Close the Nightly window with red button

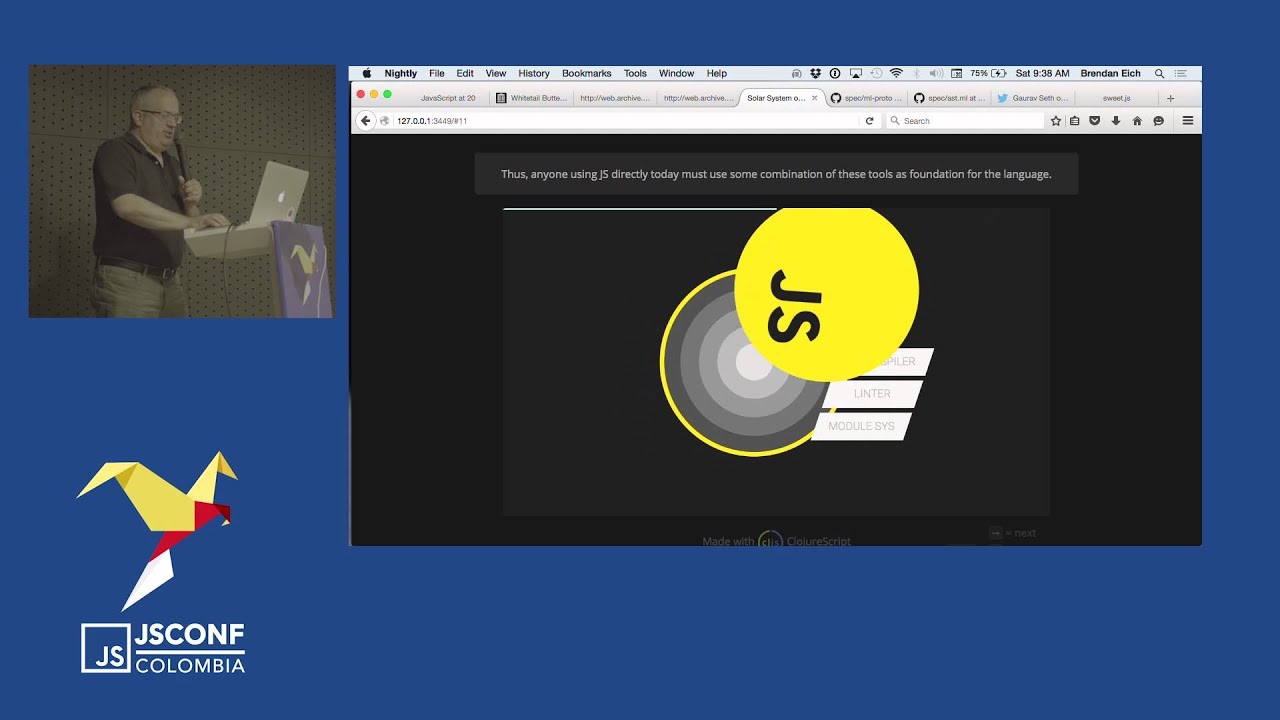point(361,94)
